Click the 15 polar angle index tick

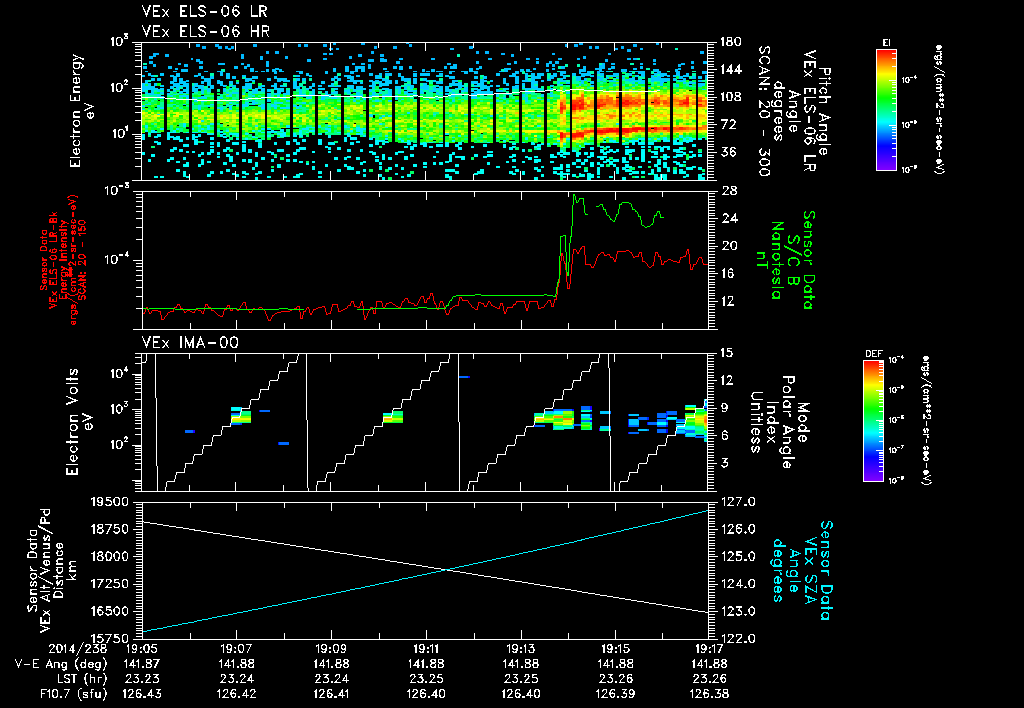[x=726, y=353]
